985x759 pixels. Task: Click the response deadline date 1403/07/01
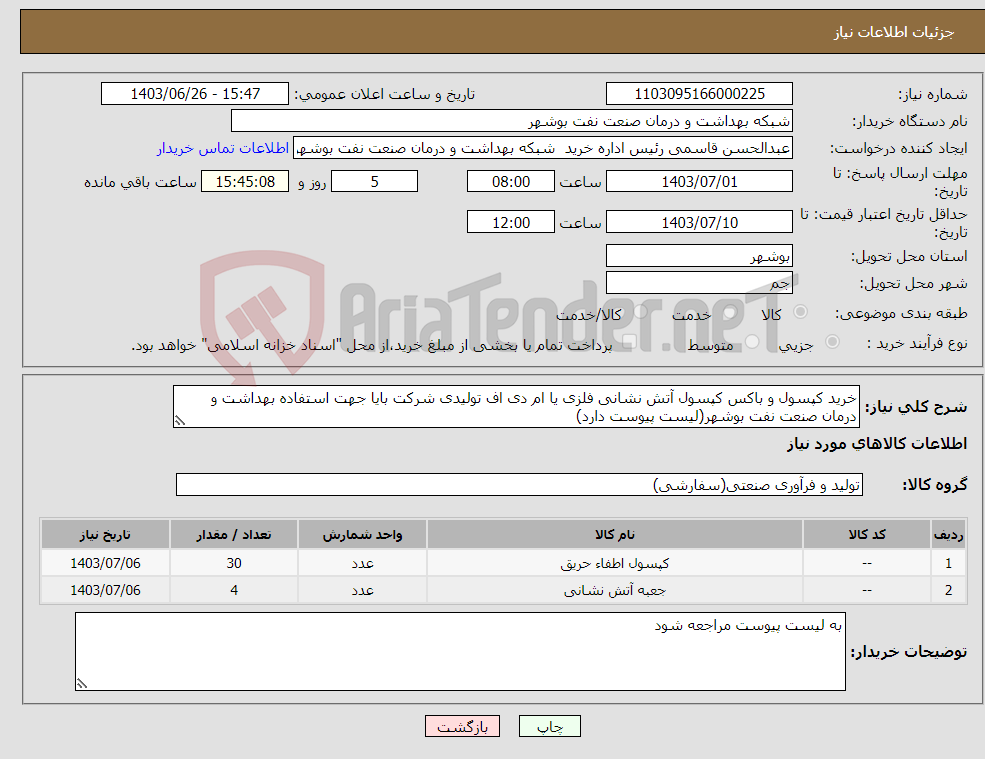[699, 182]
